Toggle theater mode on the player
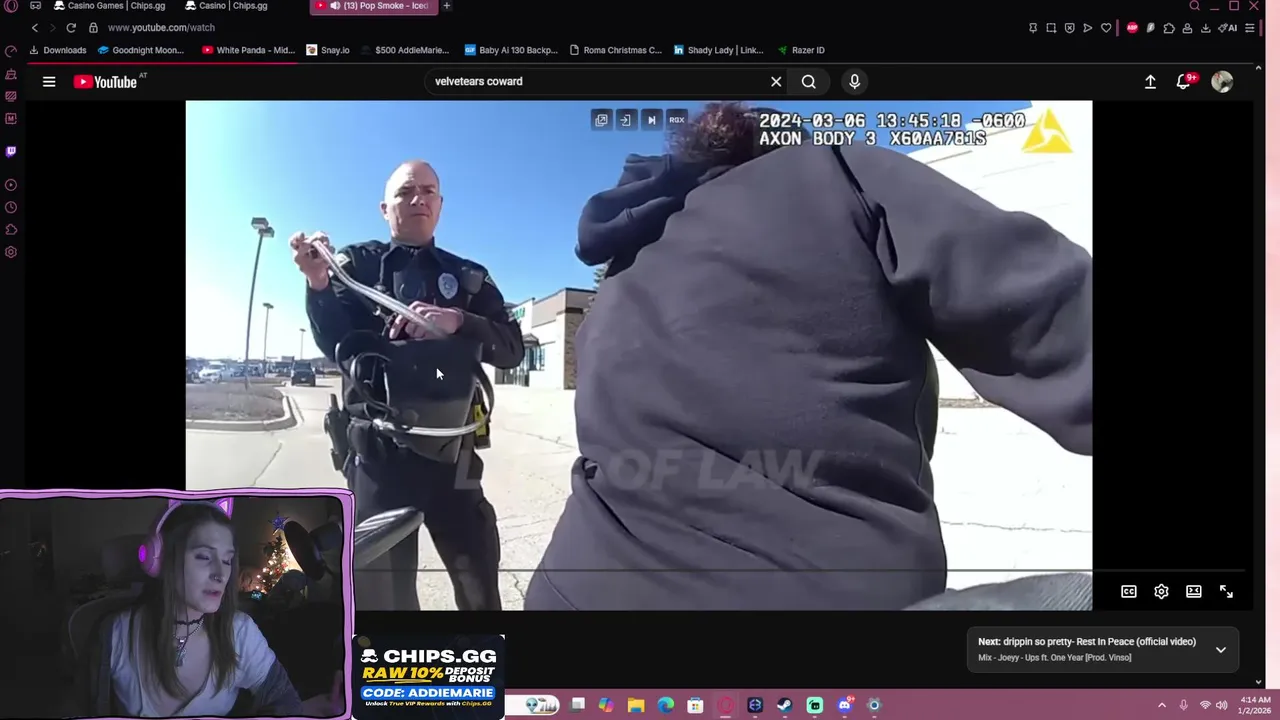 click(1194, 592)
